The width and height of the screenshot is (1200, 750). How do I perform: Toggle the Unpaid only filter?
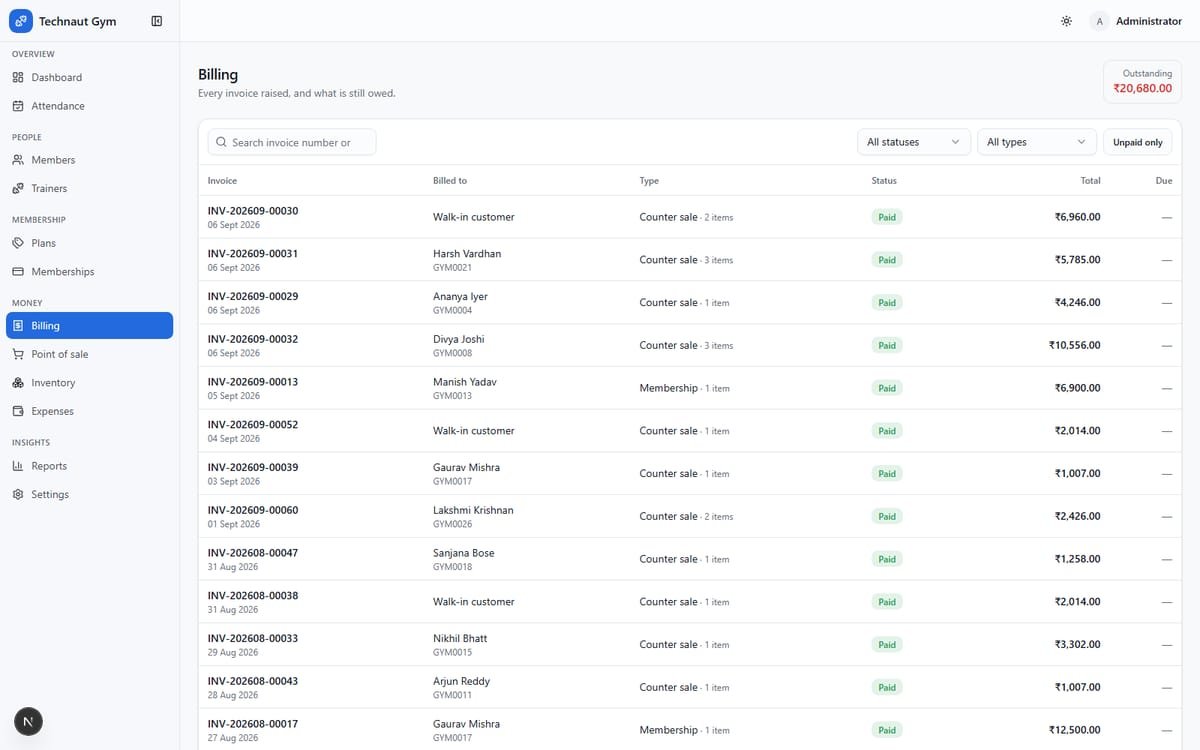pyautogui.click(x=1137, y=142)
